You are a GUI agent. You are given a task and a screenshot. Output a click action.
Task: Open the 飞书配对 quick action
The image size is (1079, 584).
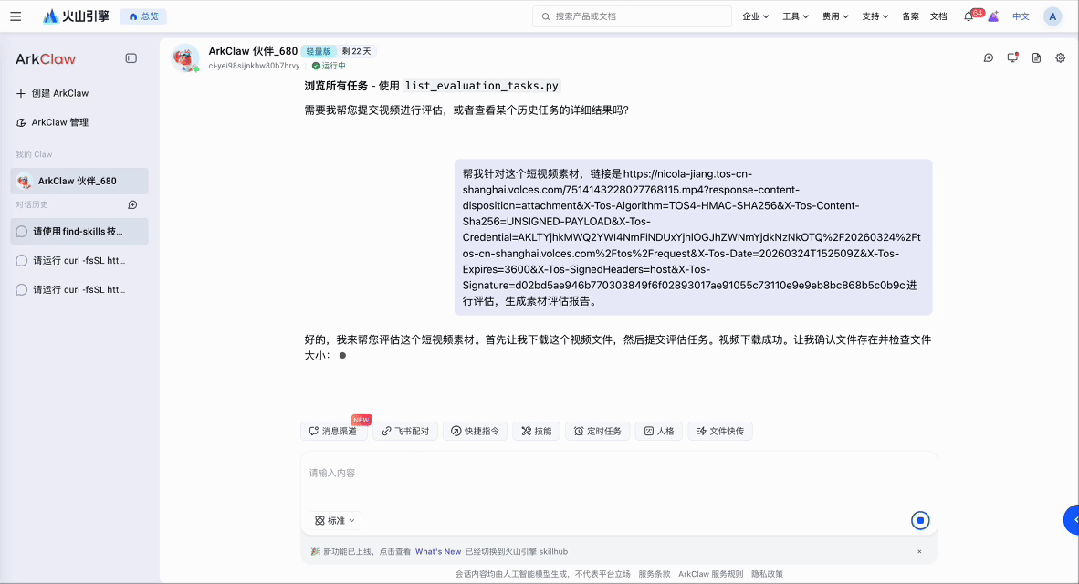tap(405, 431)
